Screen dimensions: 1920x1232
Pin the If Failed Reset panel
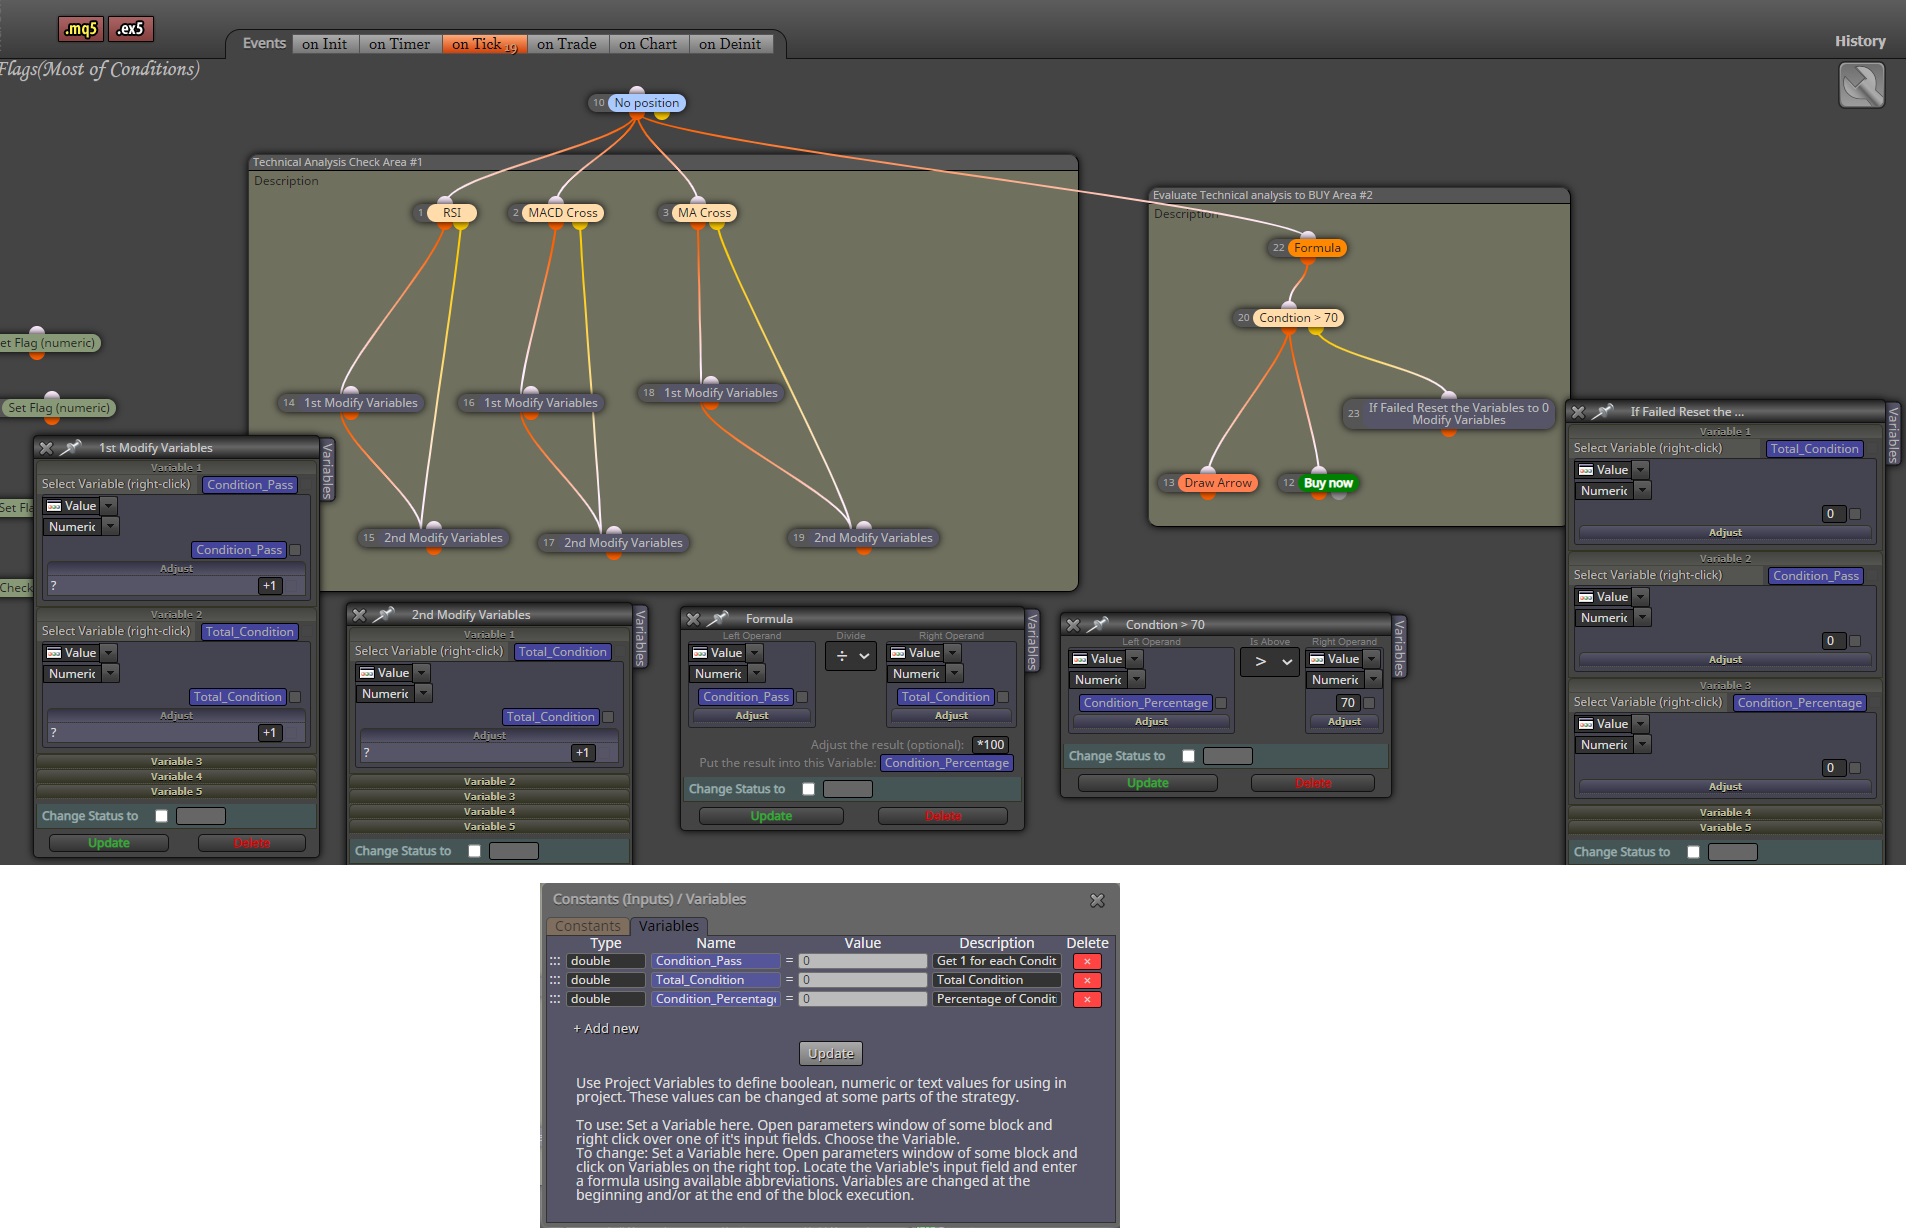1603,412
